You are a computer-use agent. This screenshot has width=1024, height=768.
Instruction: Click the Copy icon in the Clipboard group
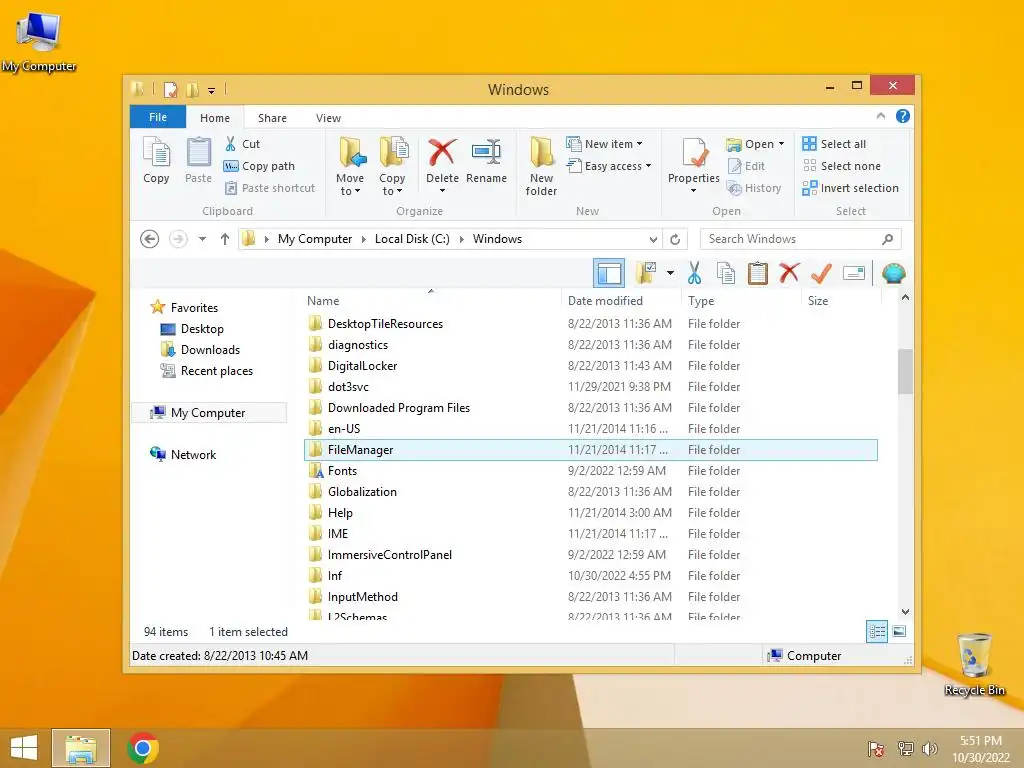click(156, 161)
